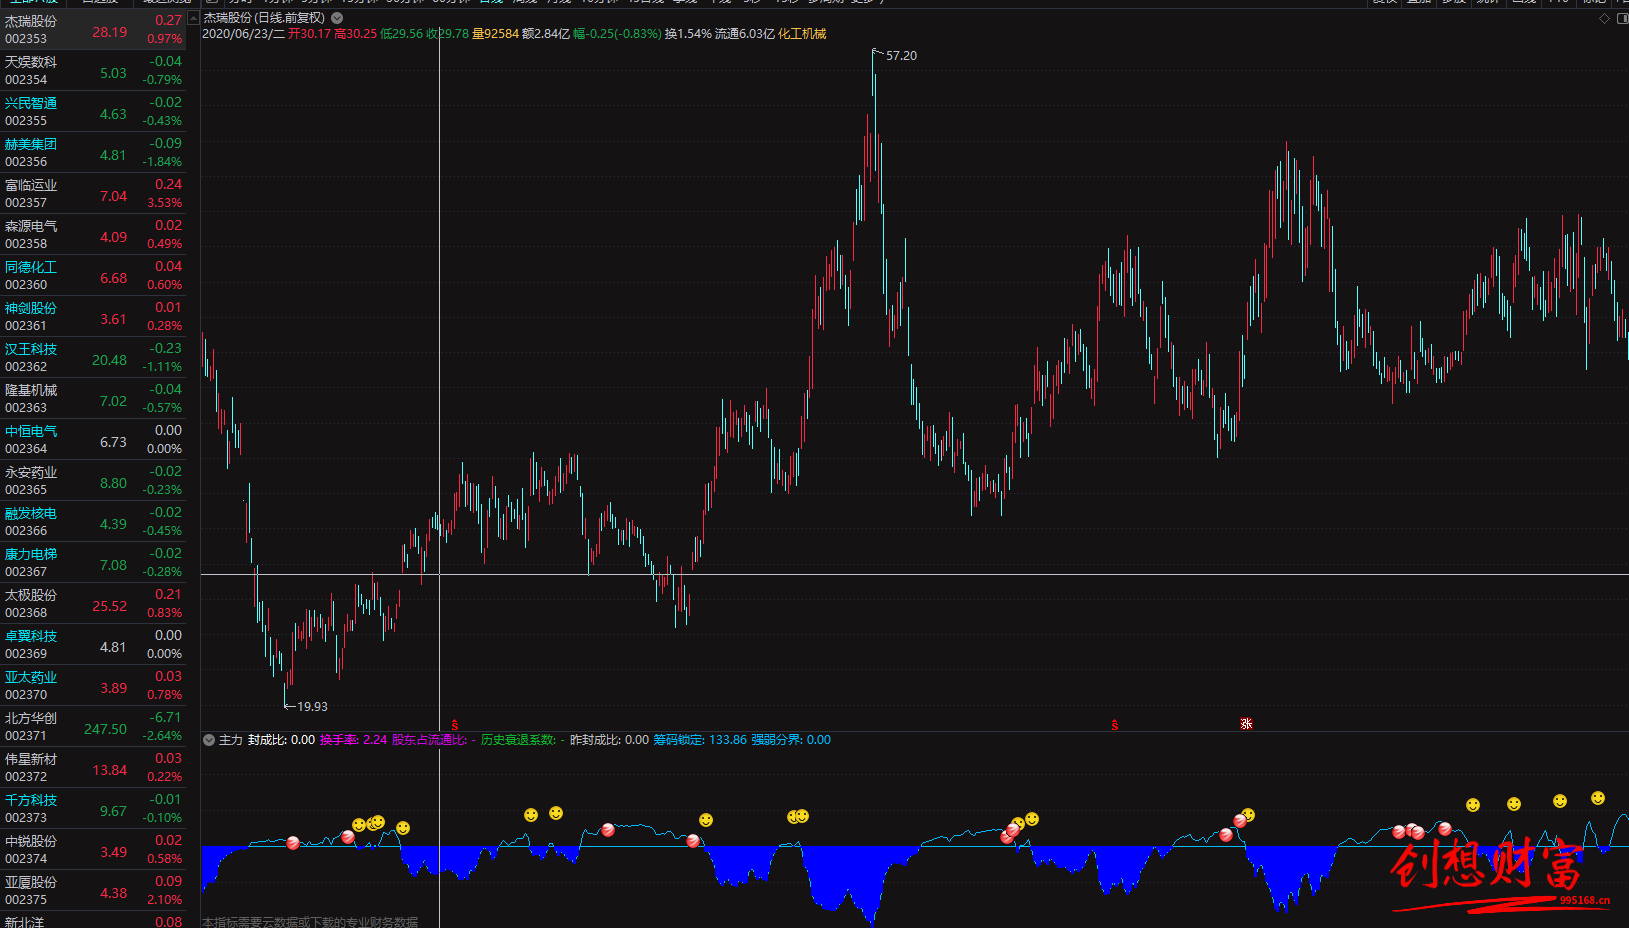This screenshot has height=928, width=1629.
Task: Click the 57.20 peak price label
Action: 901,56
